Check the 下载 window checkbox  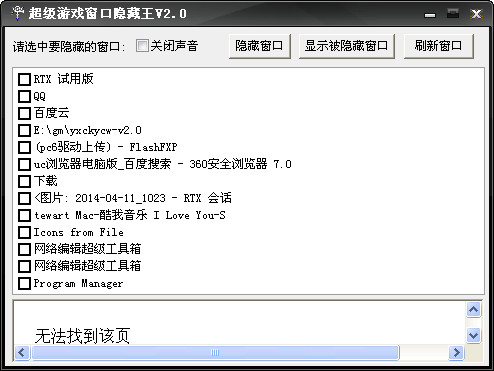[24, 181]
